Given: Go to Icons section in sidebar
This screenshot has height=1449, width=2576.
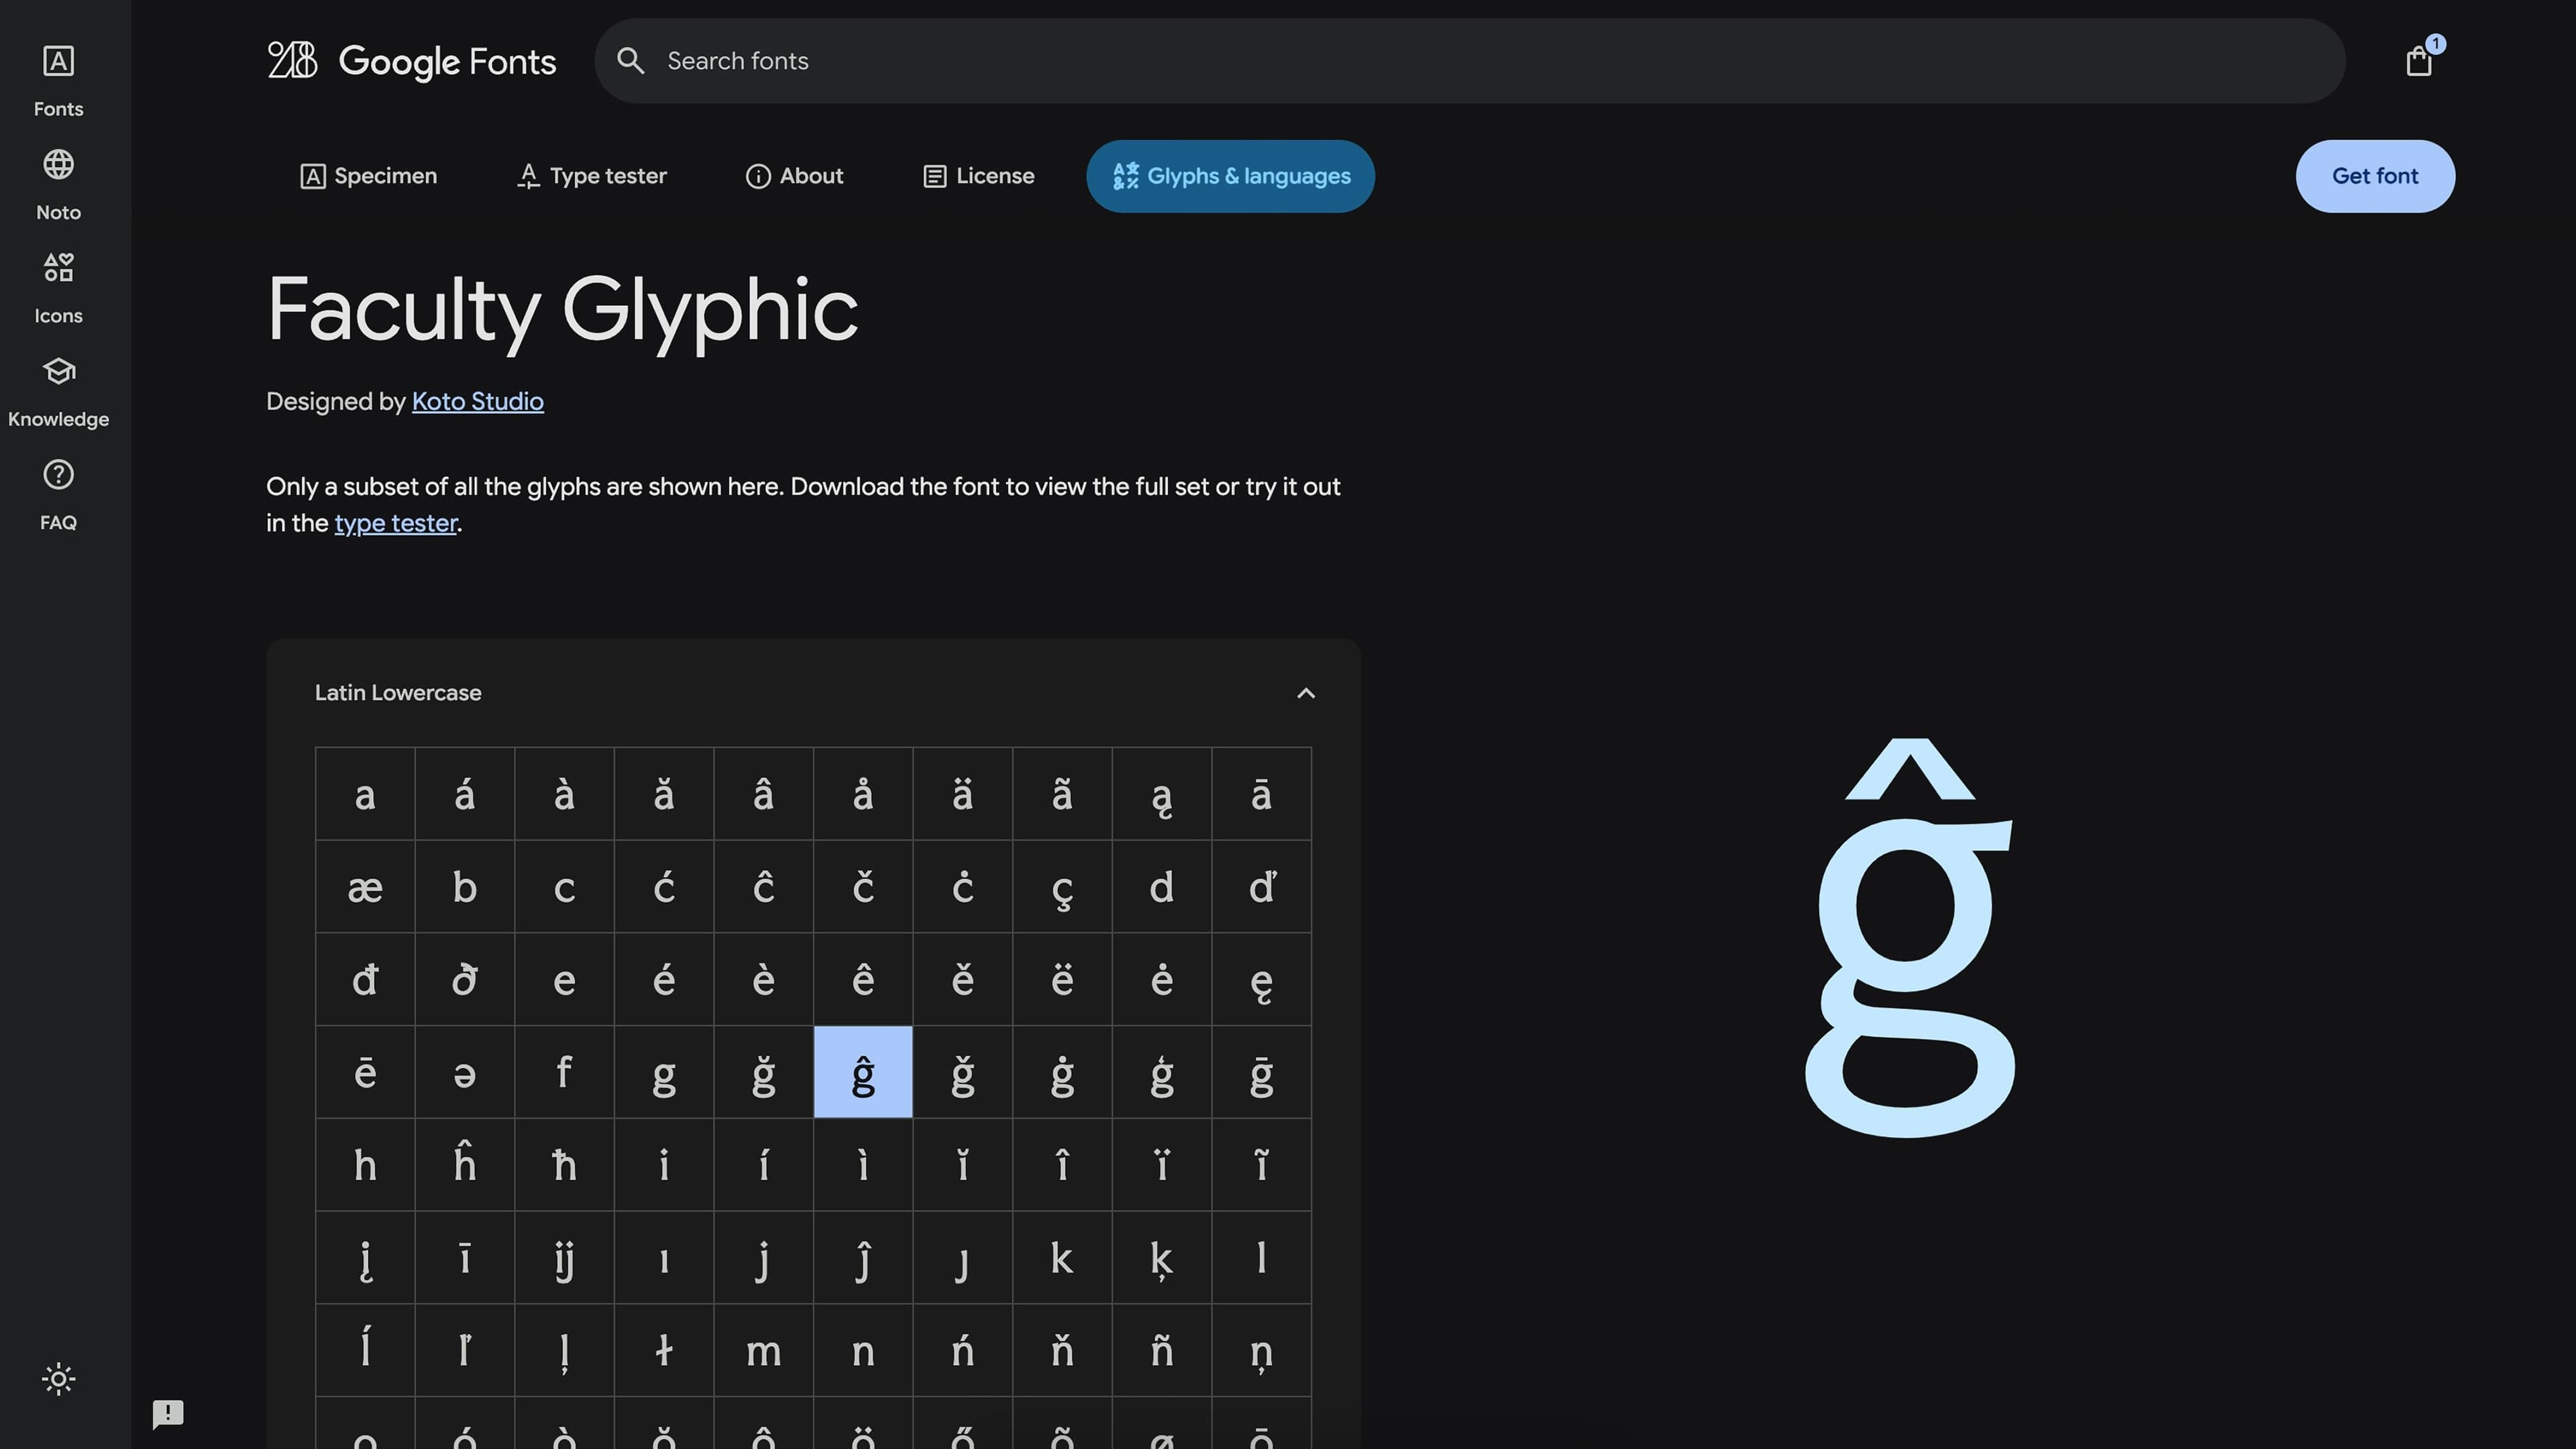Looking at the screenshot, I should [58, 286].
